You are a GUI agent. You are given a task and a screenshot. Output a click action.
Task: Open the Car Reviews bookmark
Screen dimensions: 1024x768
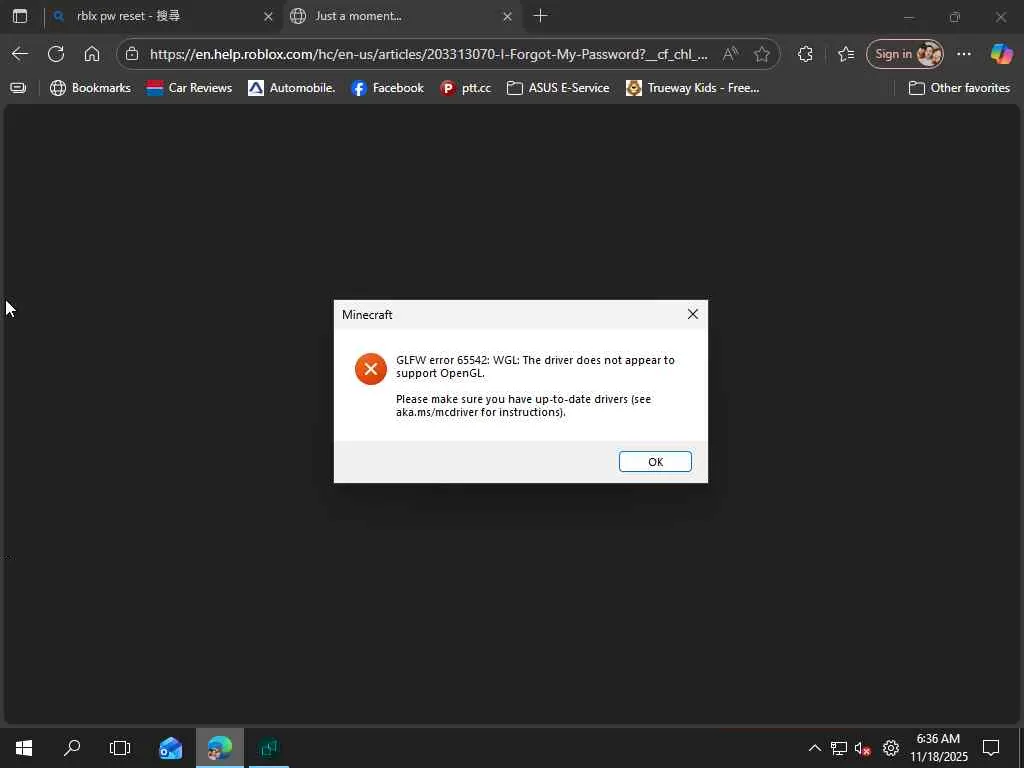tap(190, 88)
